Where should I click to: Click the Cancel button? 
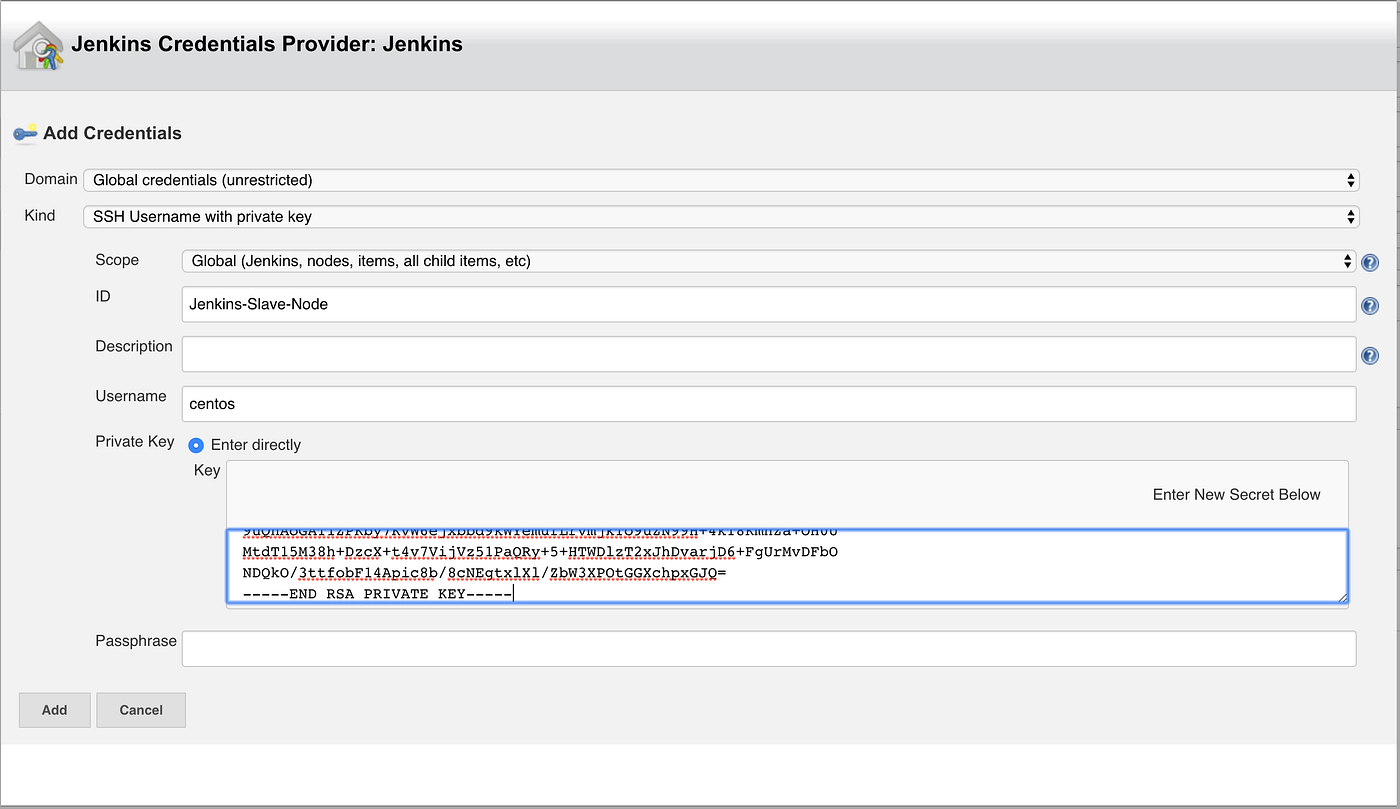(140, 709)
